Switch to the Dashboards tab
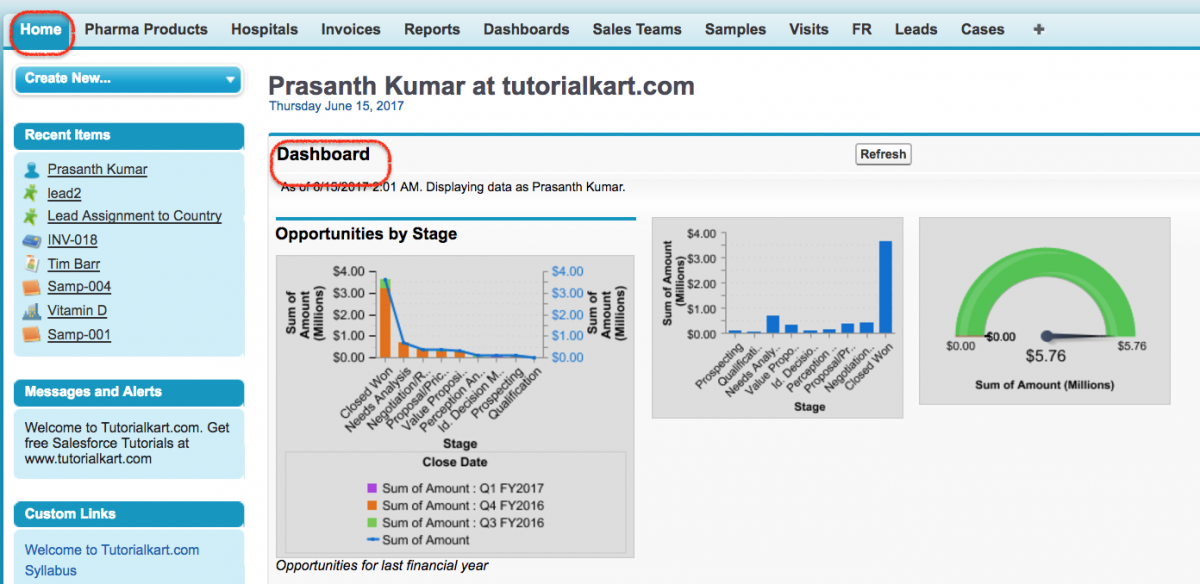Viewport: 1200px width, 584px height. point(526,29)
